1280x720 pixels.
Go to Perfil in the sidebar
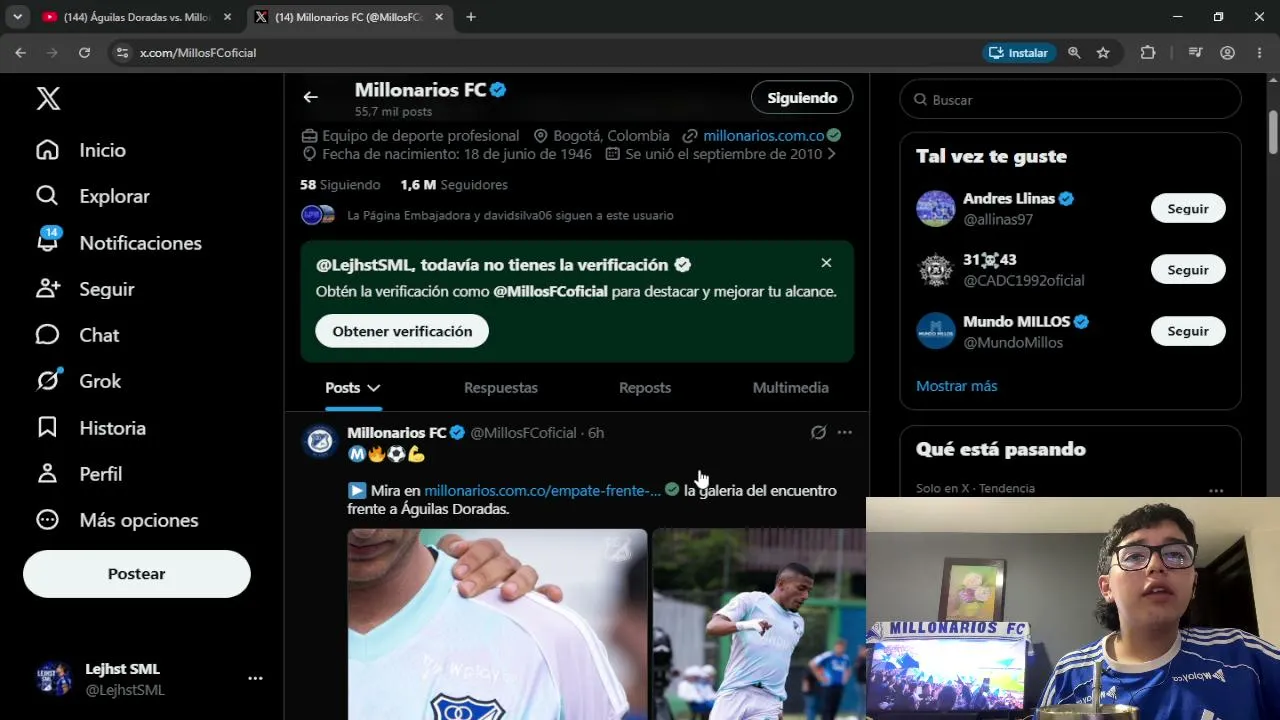(79, 474)
